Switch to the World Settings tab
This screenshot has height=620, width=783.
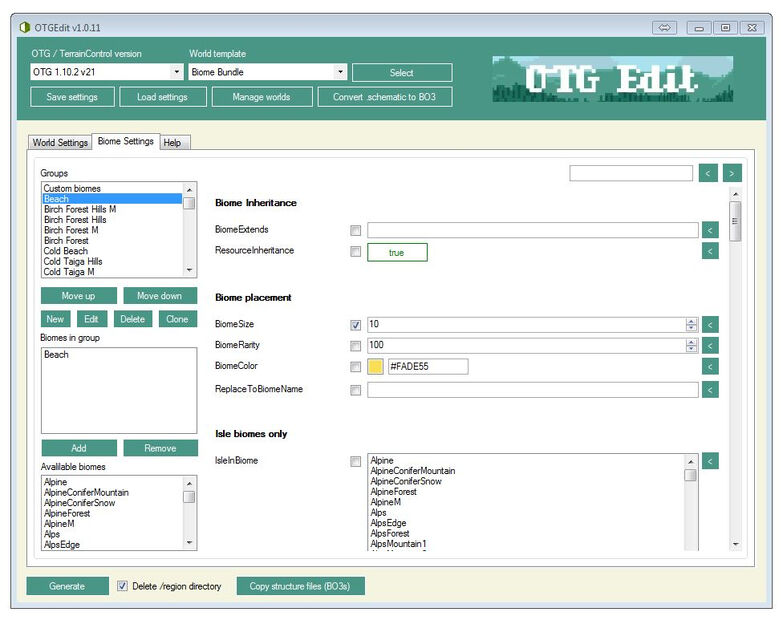tap(60, 143)
